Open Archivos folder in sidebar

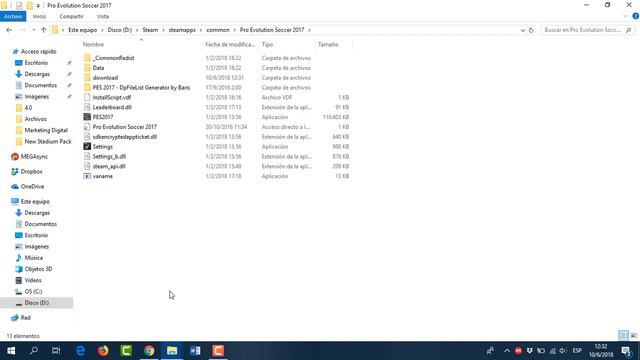coord(35,119)
